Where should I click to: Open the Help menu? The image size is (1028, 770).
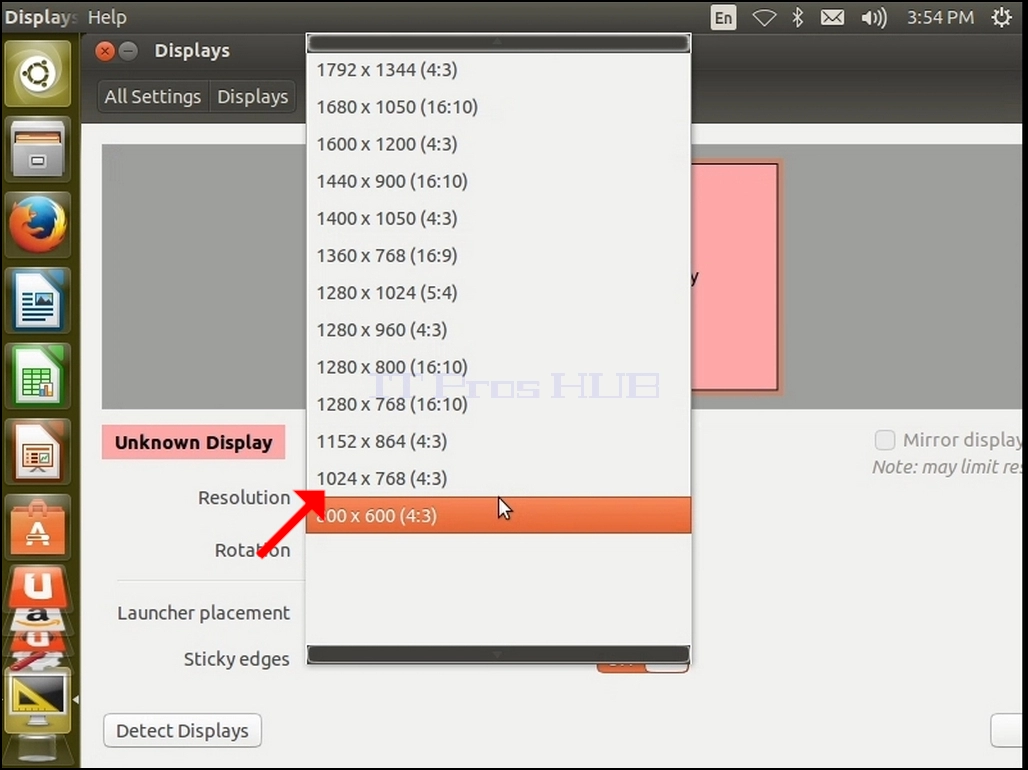(107, 17)
